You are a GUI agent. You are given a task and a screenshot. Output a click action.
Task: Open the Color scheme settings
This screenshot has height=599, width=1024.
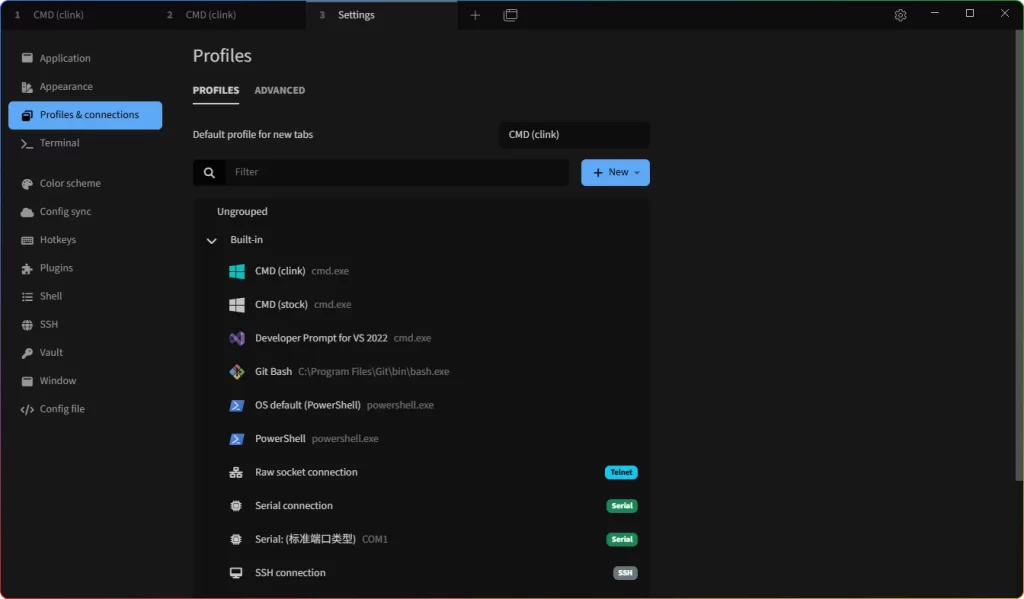point(85,184)
